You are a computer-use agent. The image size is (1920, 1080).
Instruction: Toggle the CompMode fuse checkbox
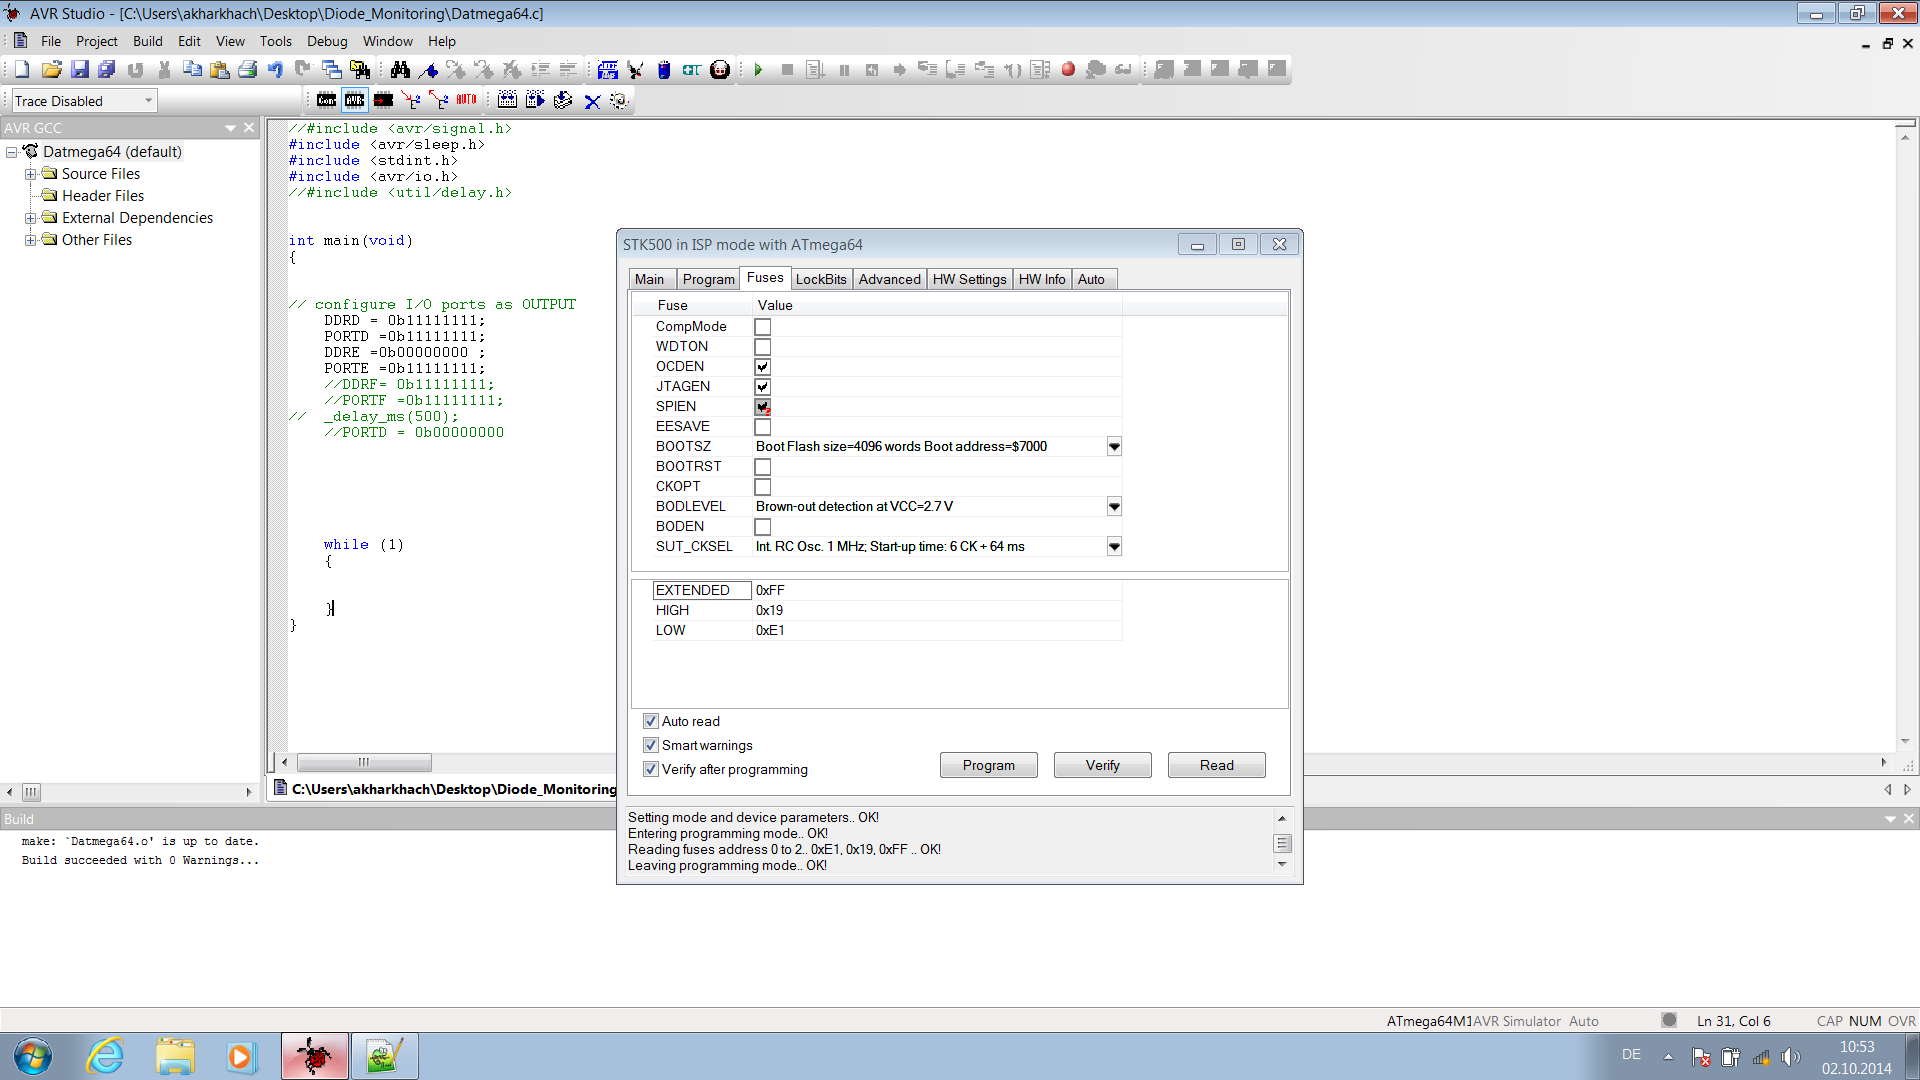pos(762,327)
